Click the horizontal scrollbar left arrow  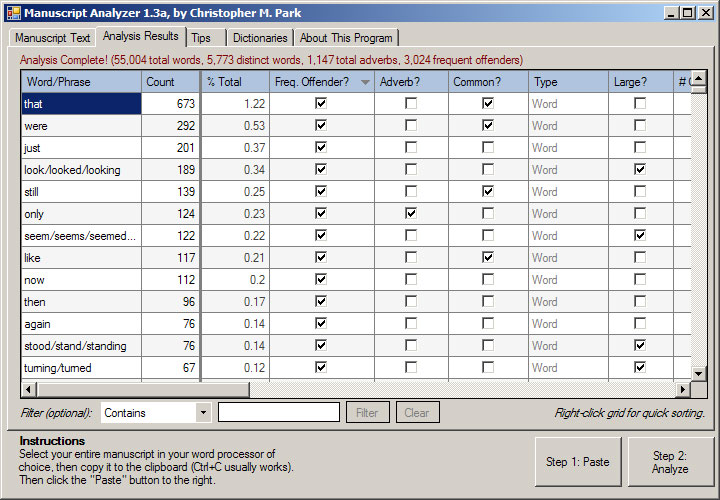pyautogui.click(x=28, y=390)
